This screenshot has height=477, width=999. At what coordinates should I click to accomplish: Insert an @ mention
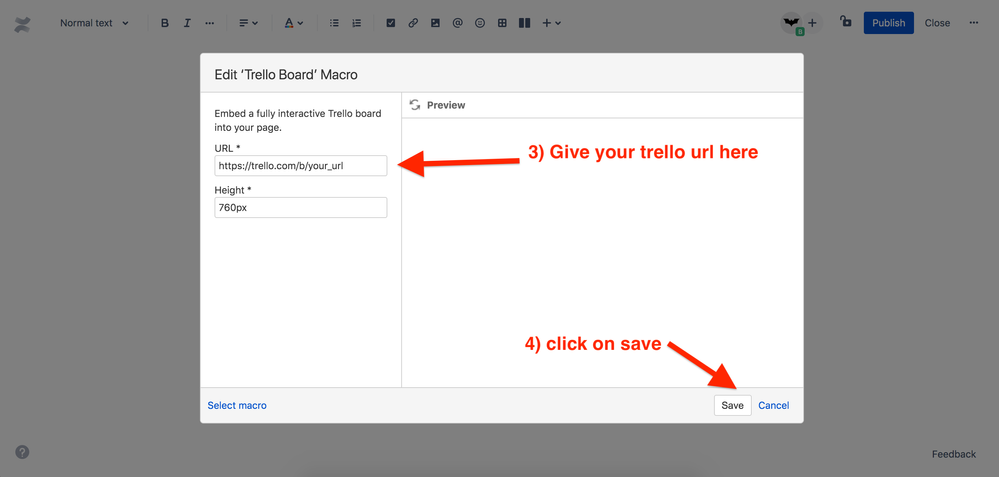[x=457, y=23]
